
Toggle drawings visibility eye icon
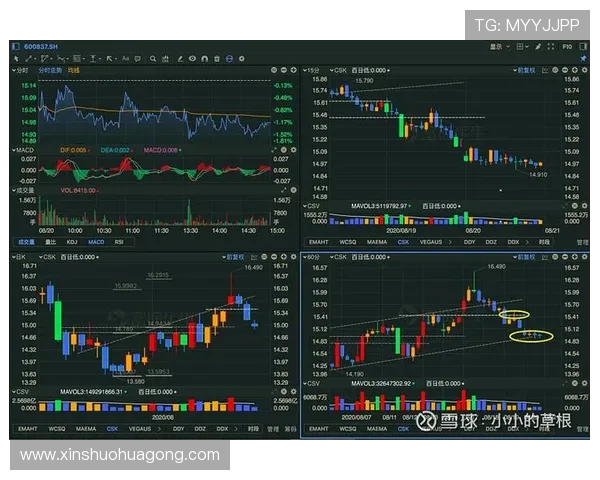click(x=192, y=59)
